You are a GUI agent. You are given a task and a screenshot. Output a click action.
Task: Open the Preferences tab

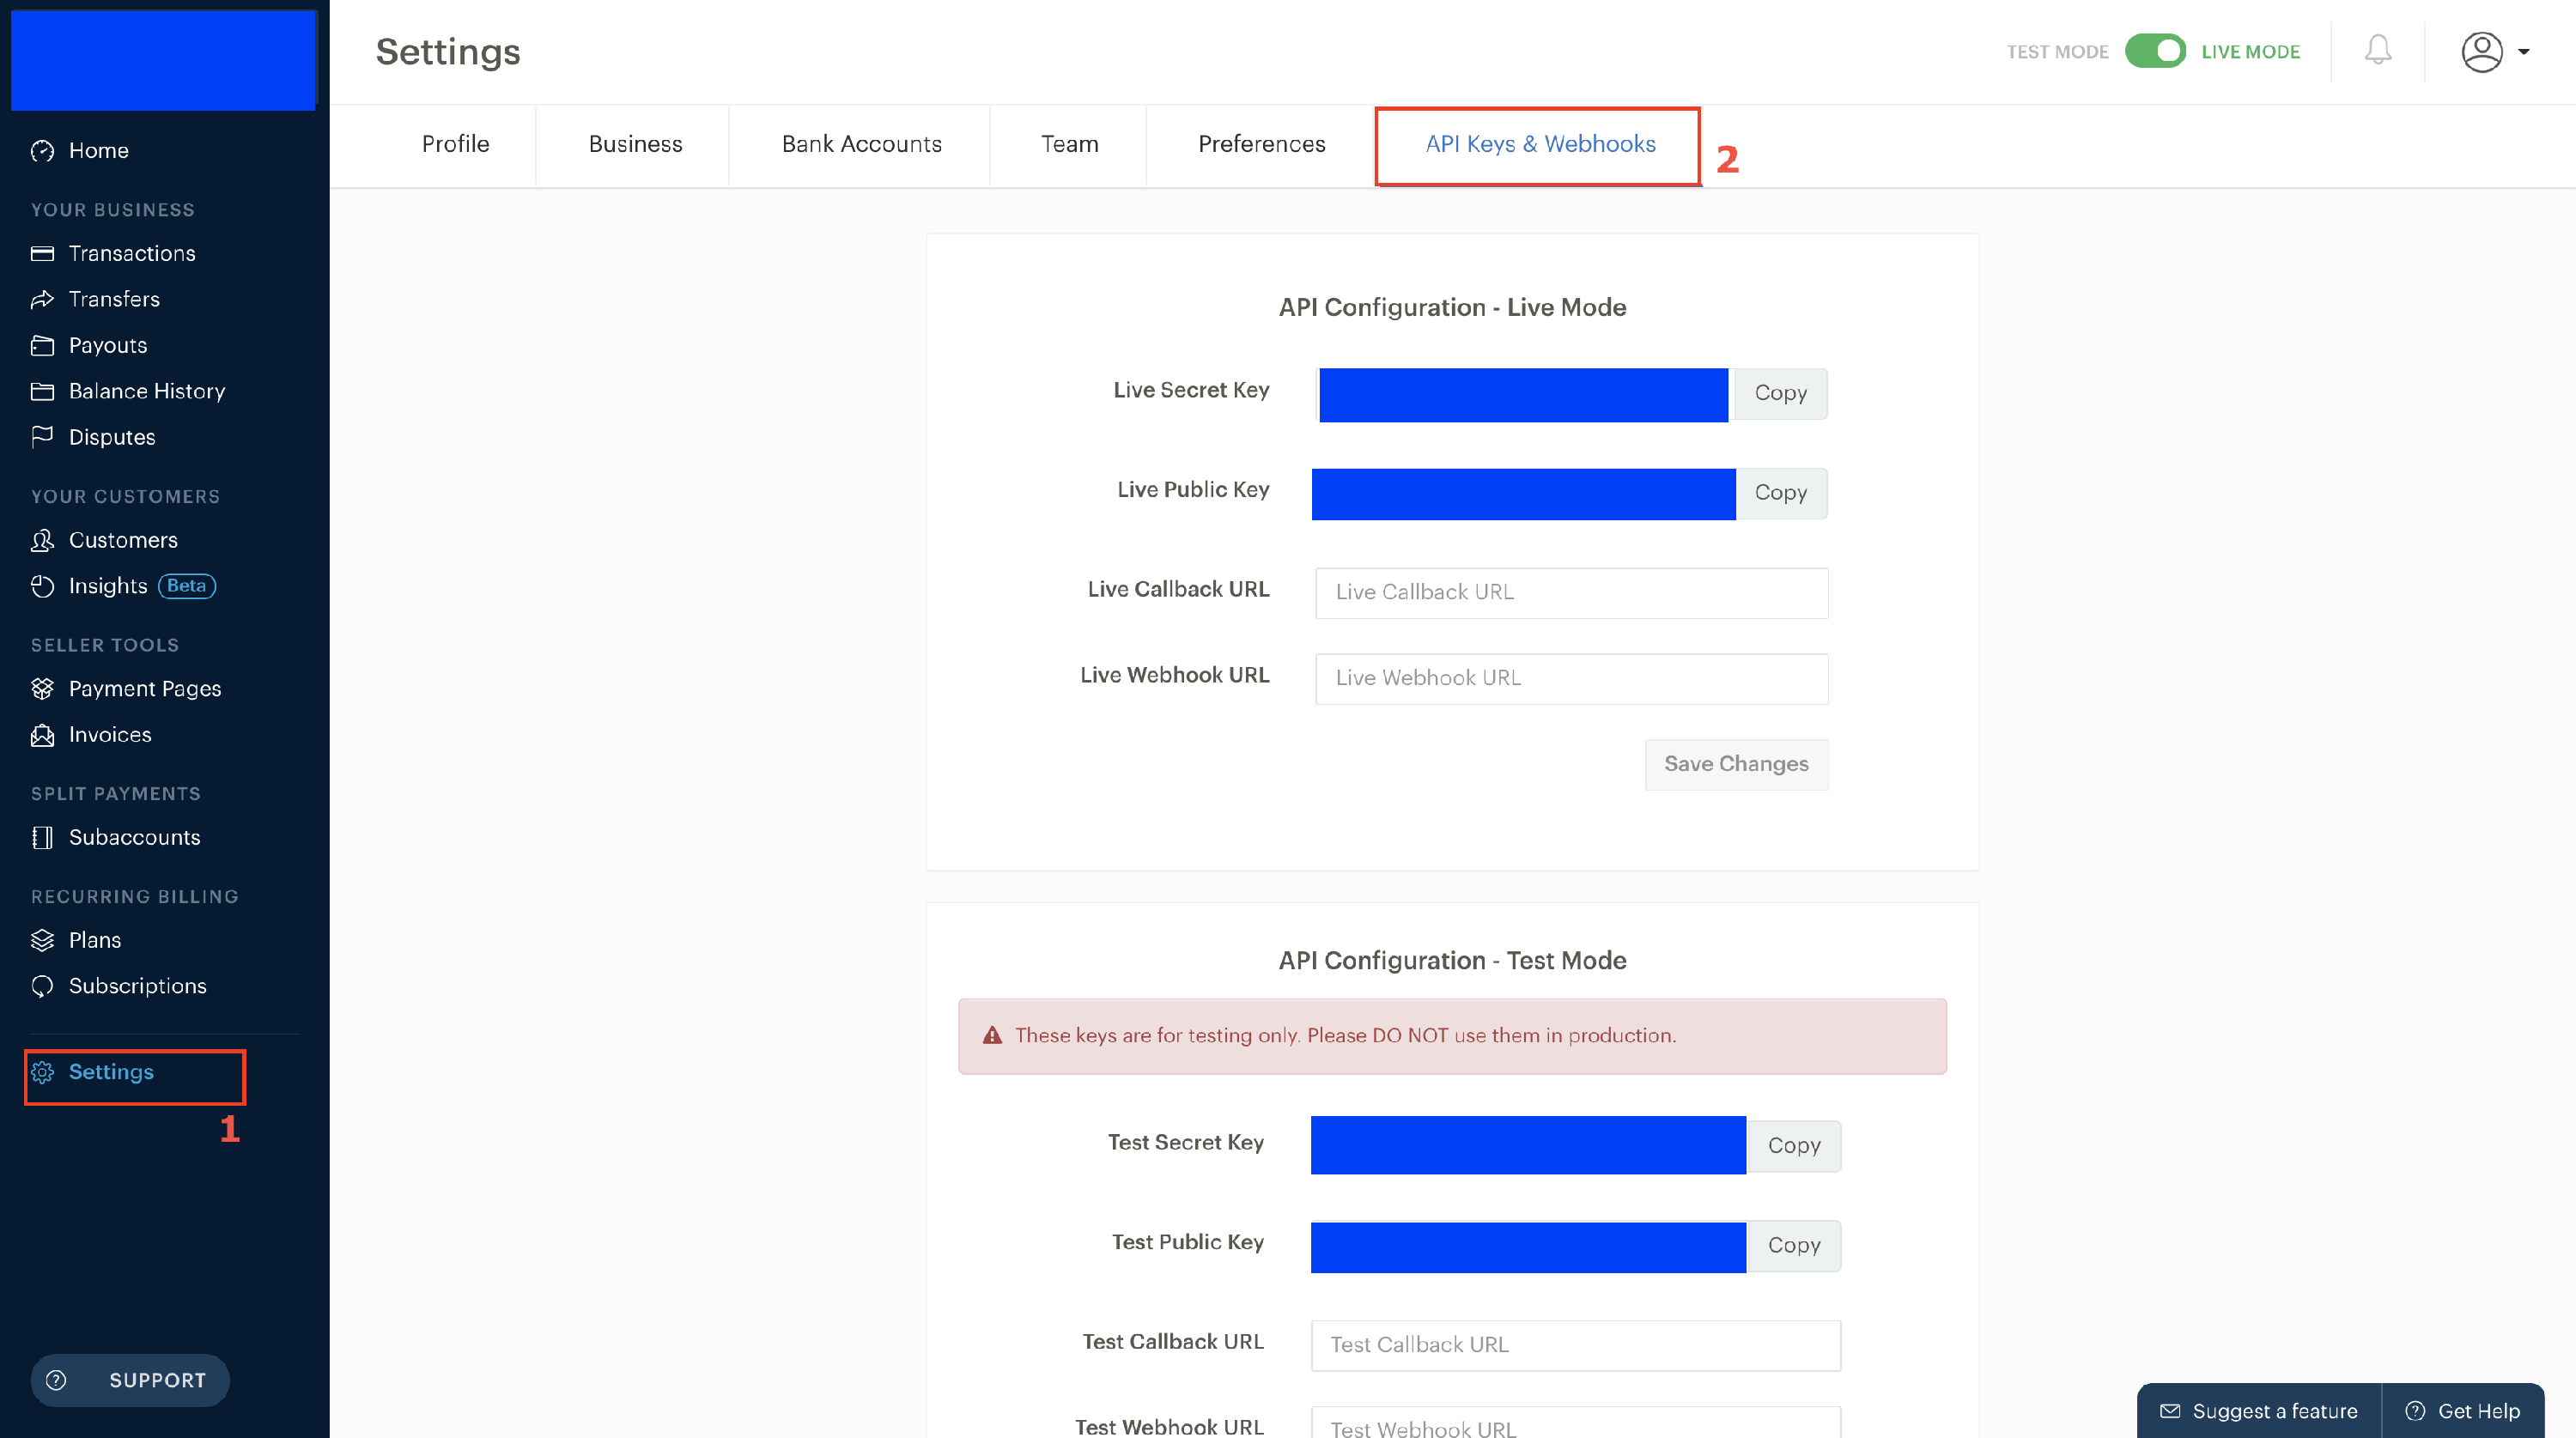[1262, 145]
